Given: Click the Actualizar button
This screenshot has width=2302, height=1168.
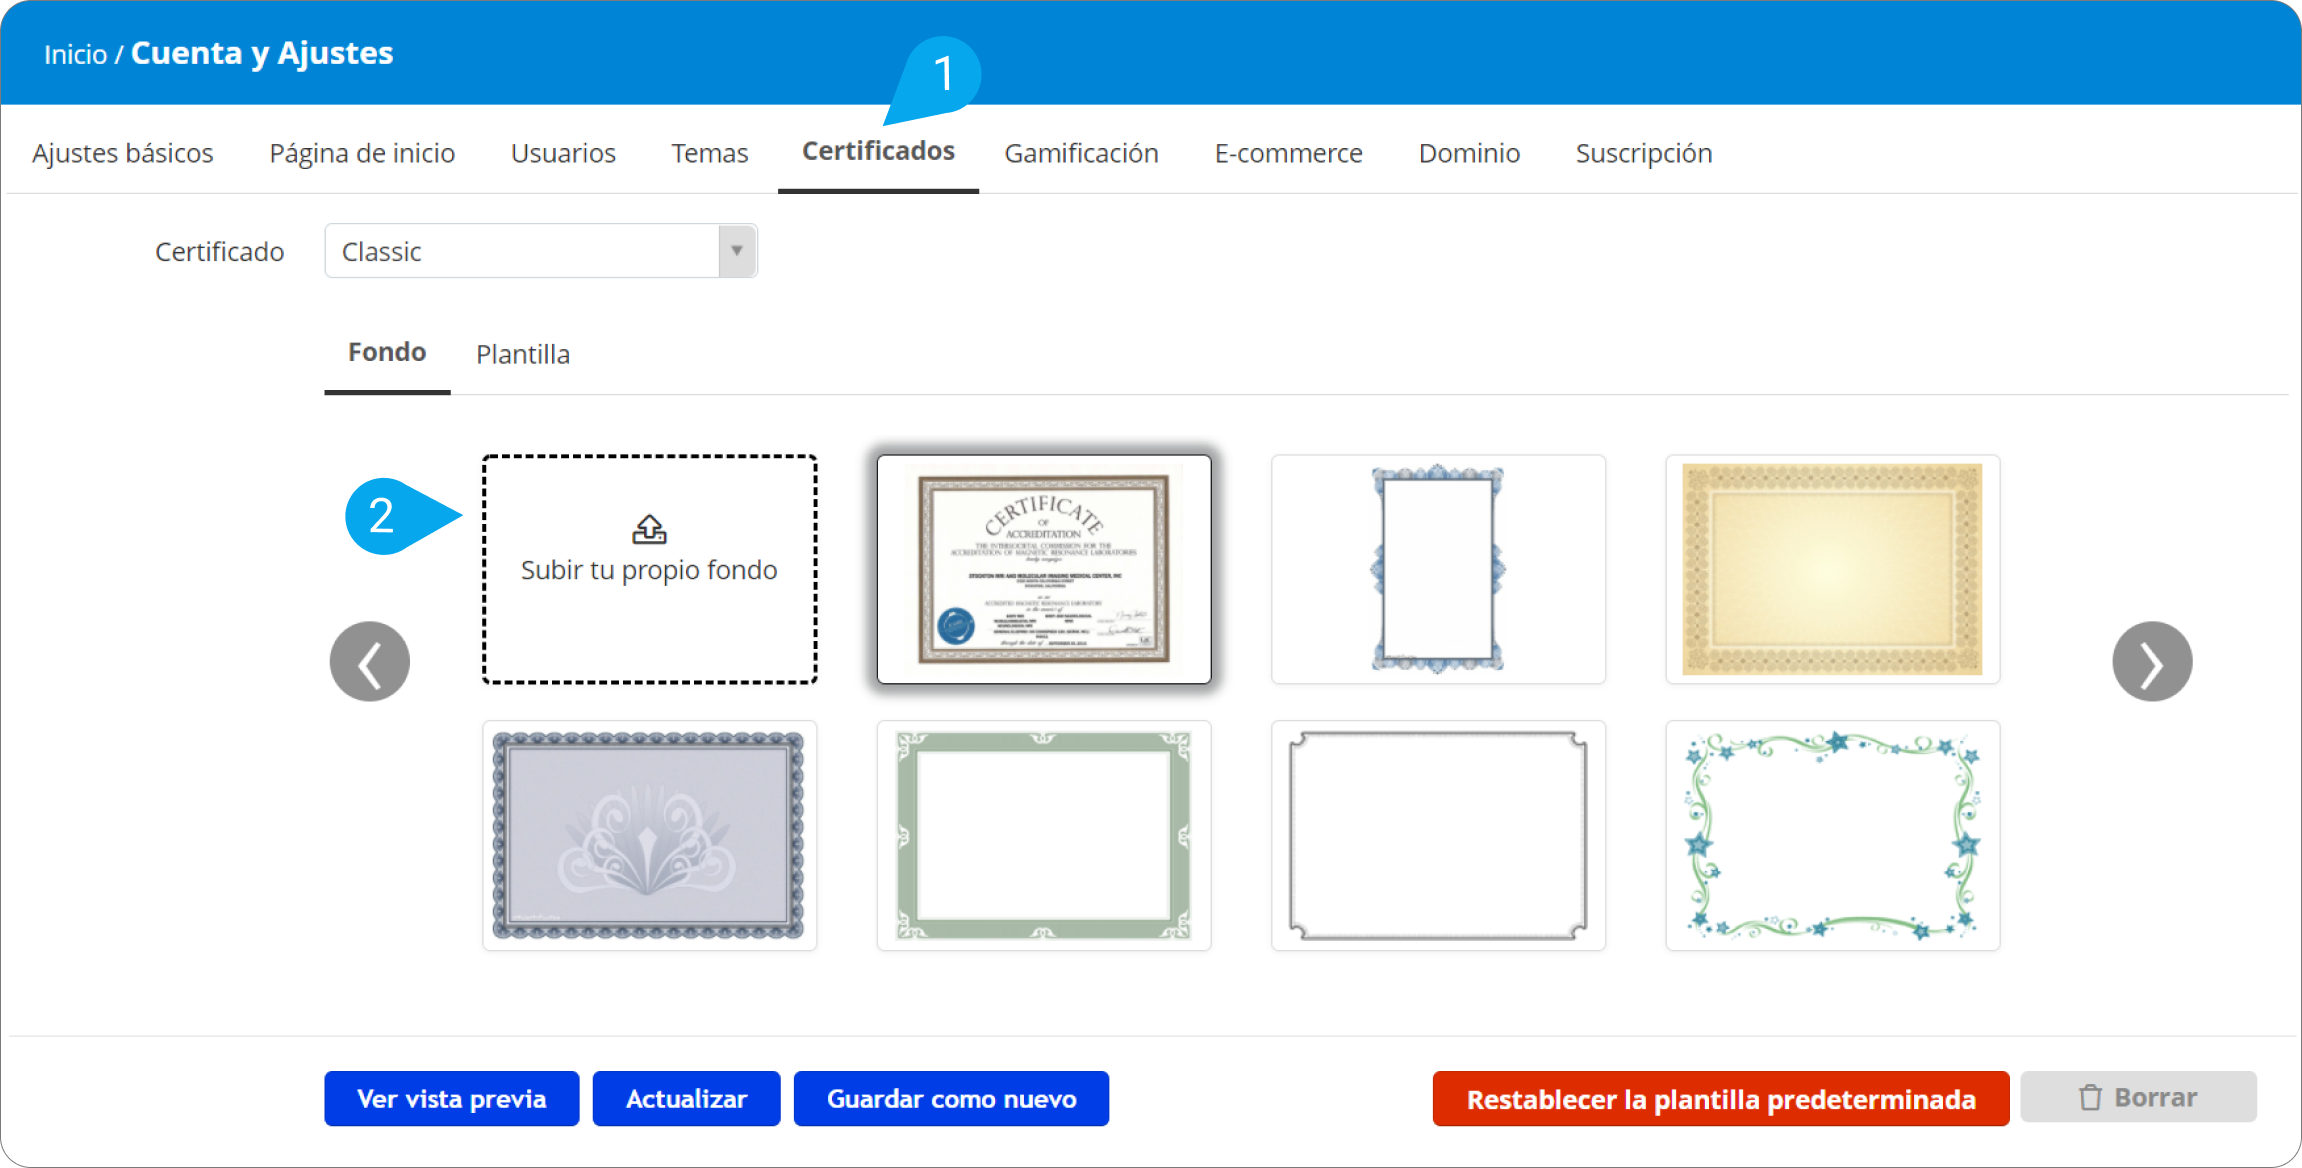Looking at the screenshot, I should pyautogui.click(x=686, y=1099).
